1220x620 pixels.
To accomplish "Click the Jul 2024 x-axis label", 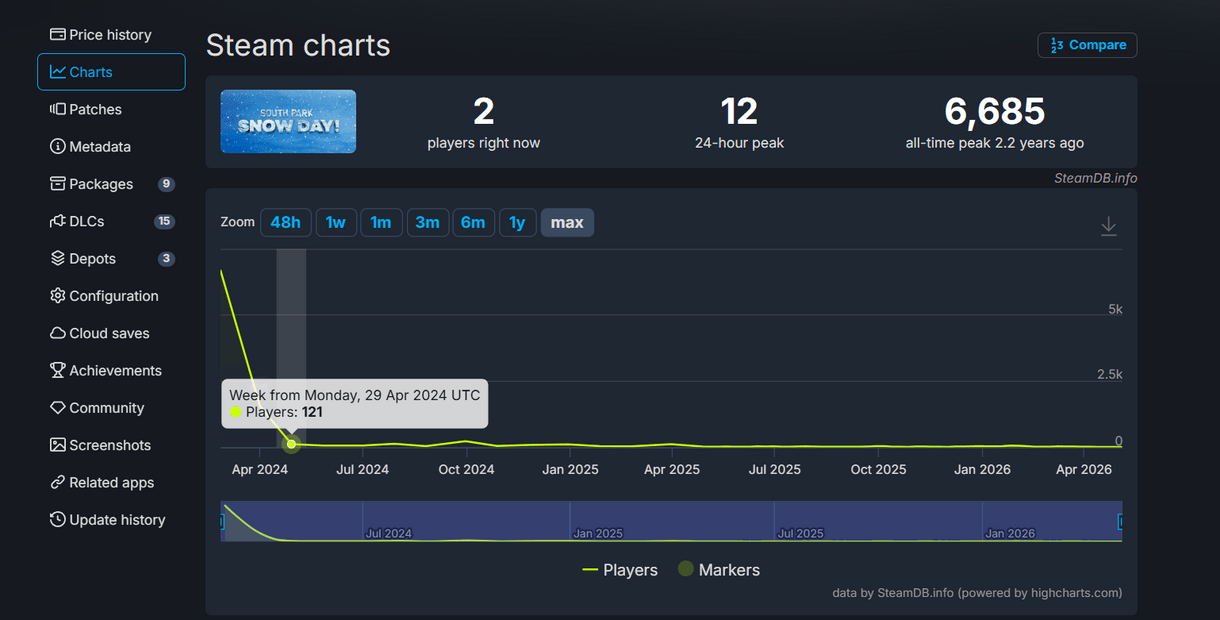I will pos(362,469).
